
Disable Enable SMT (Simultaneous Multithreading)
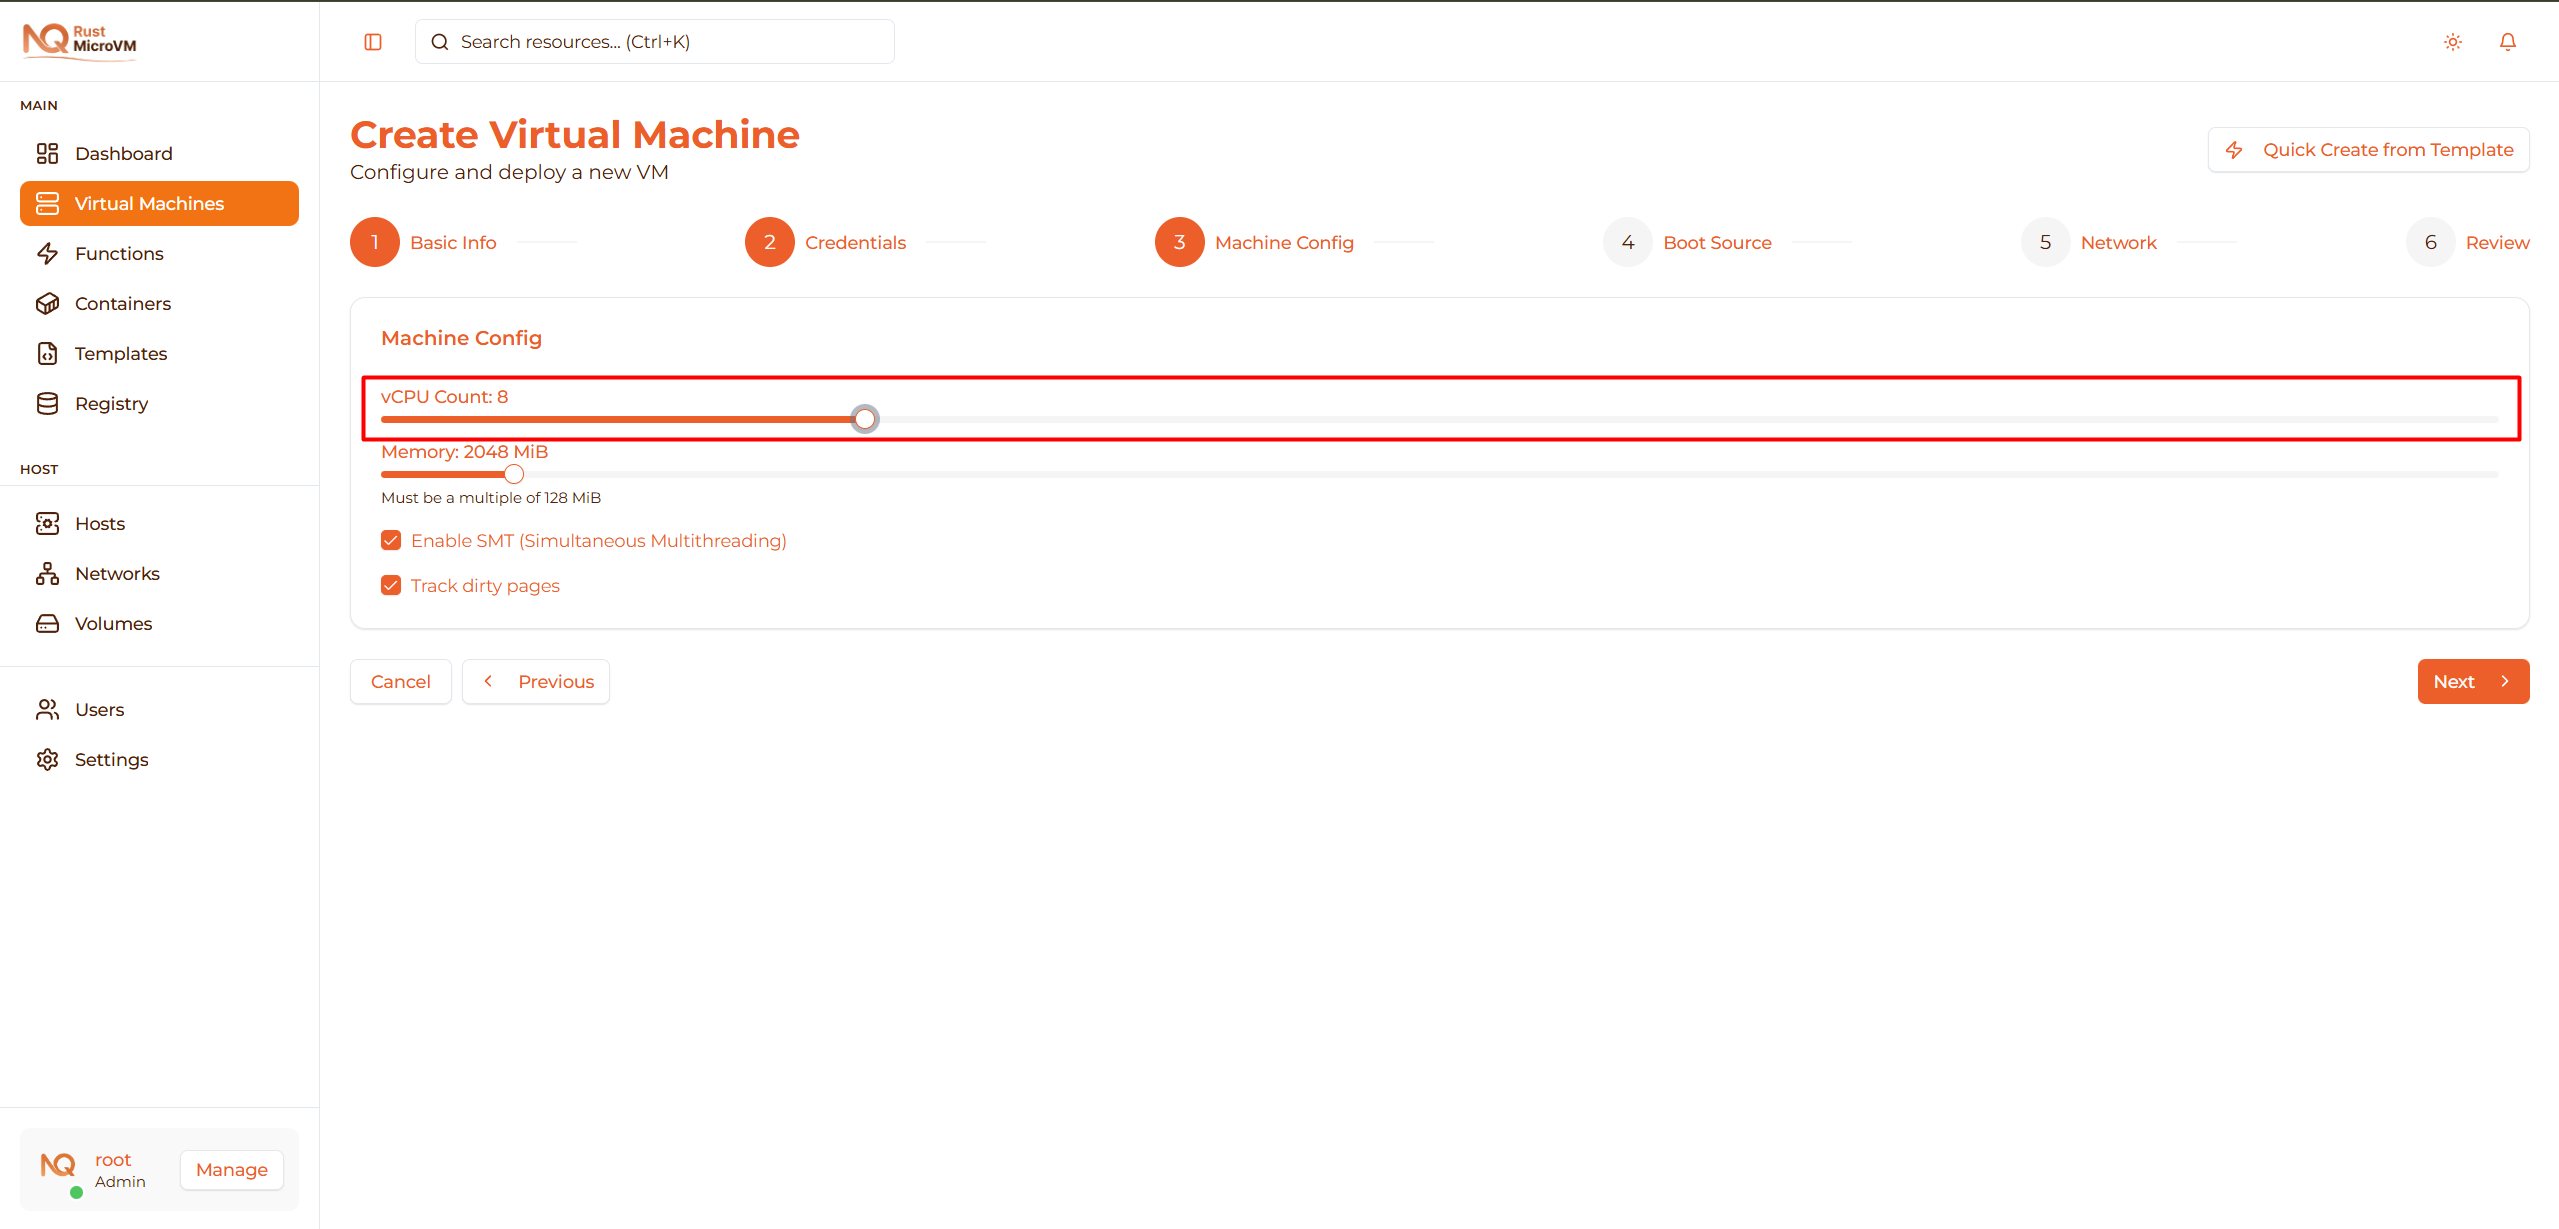click(391, 539)
